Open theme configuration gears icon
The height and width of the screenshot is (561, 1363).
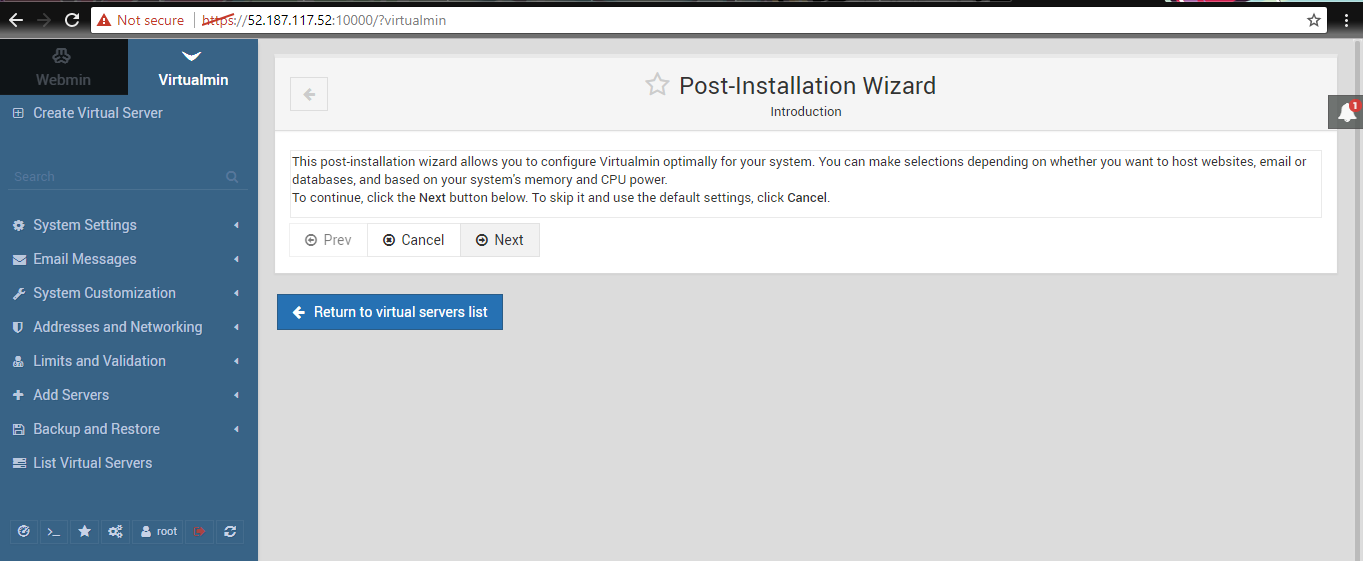[x=116, y=532]
